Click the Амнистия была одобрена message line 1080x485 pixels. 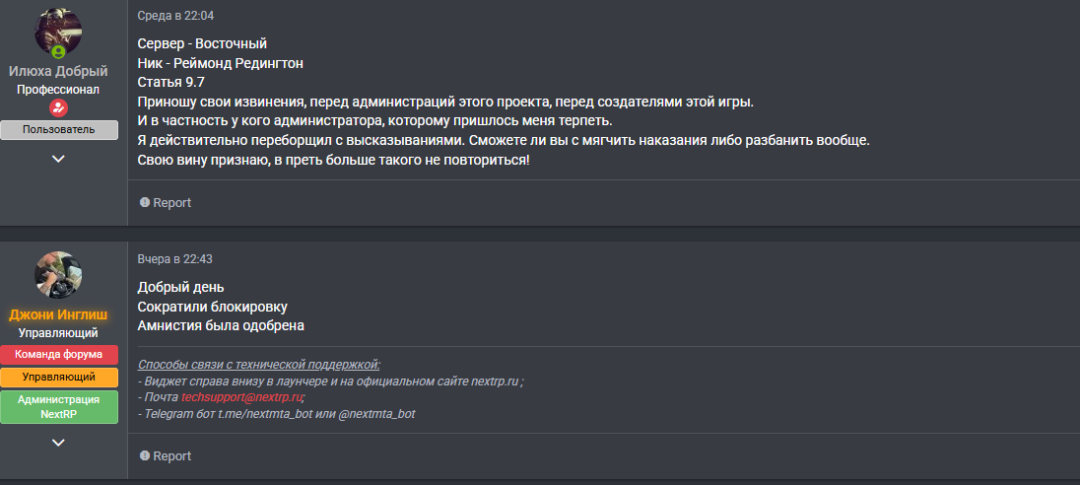[221, 325]
